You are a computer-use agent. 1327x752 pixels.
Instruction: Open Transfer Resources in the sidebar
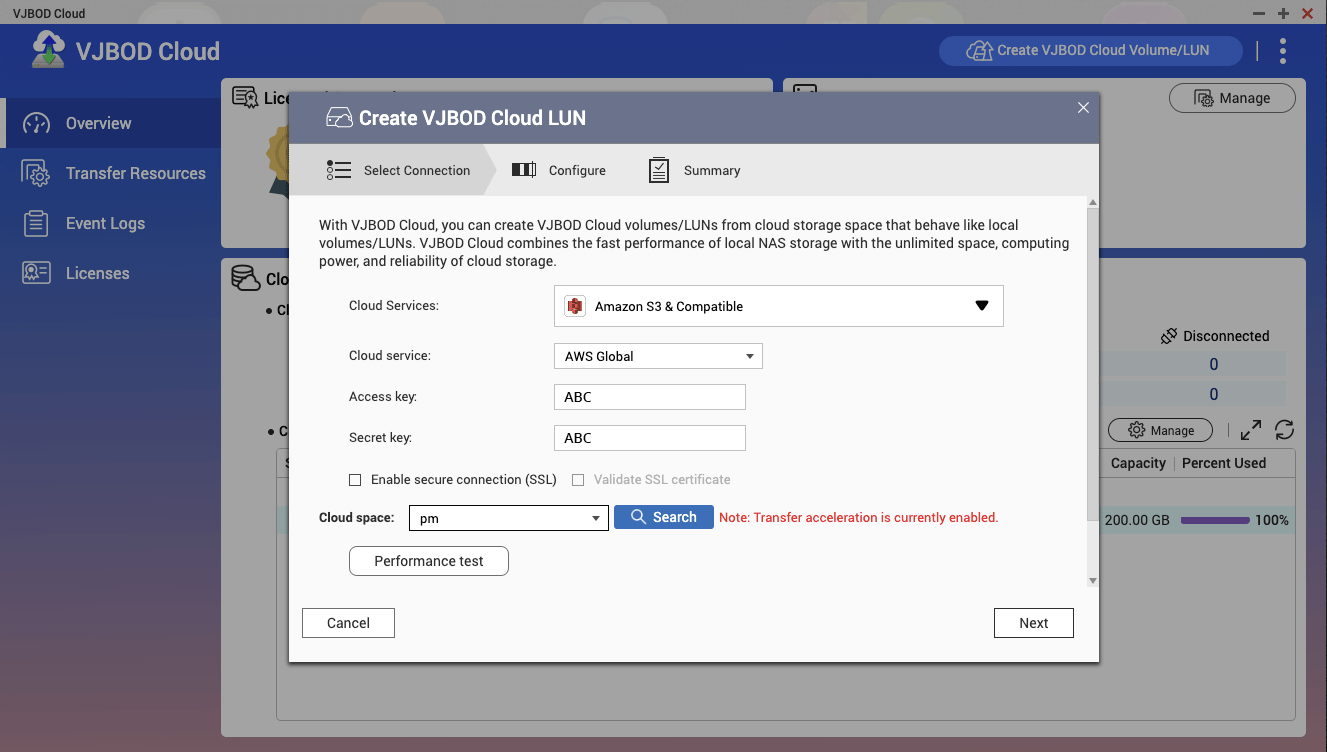(x=135, y=173)
